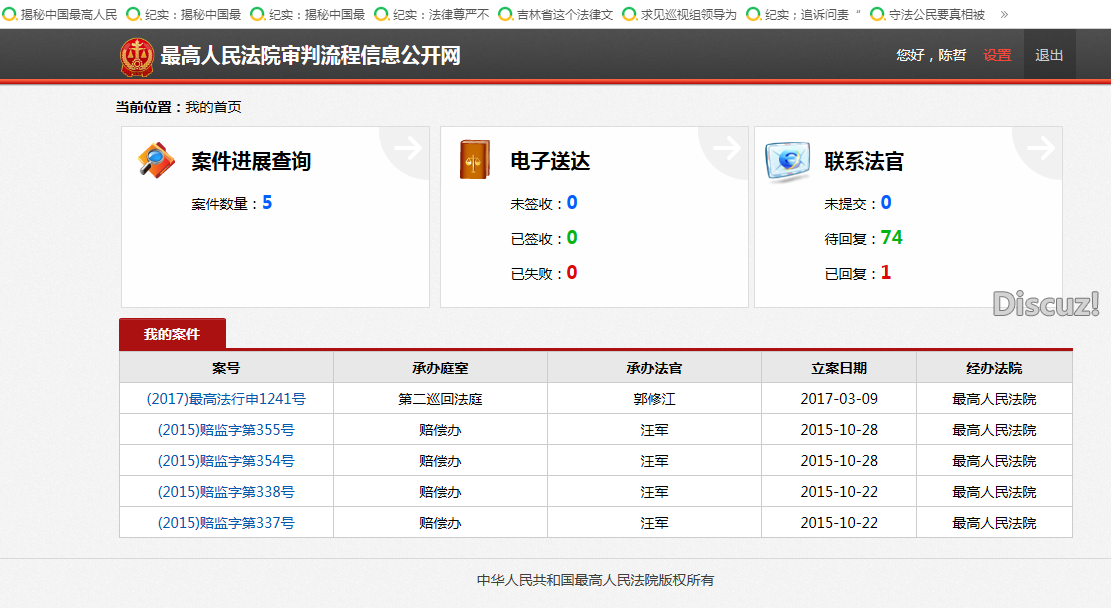The height and width of the screenshot is (608, 1111).
Task: Click the arrow on 联系法官 card
Action: [x=1040, y=148]
